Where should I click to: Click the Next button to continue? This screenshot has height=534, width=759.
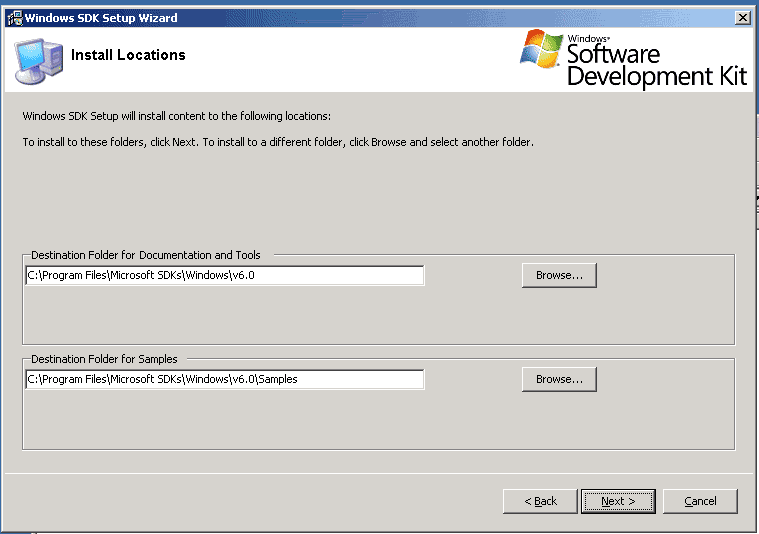coord(618,501)
